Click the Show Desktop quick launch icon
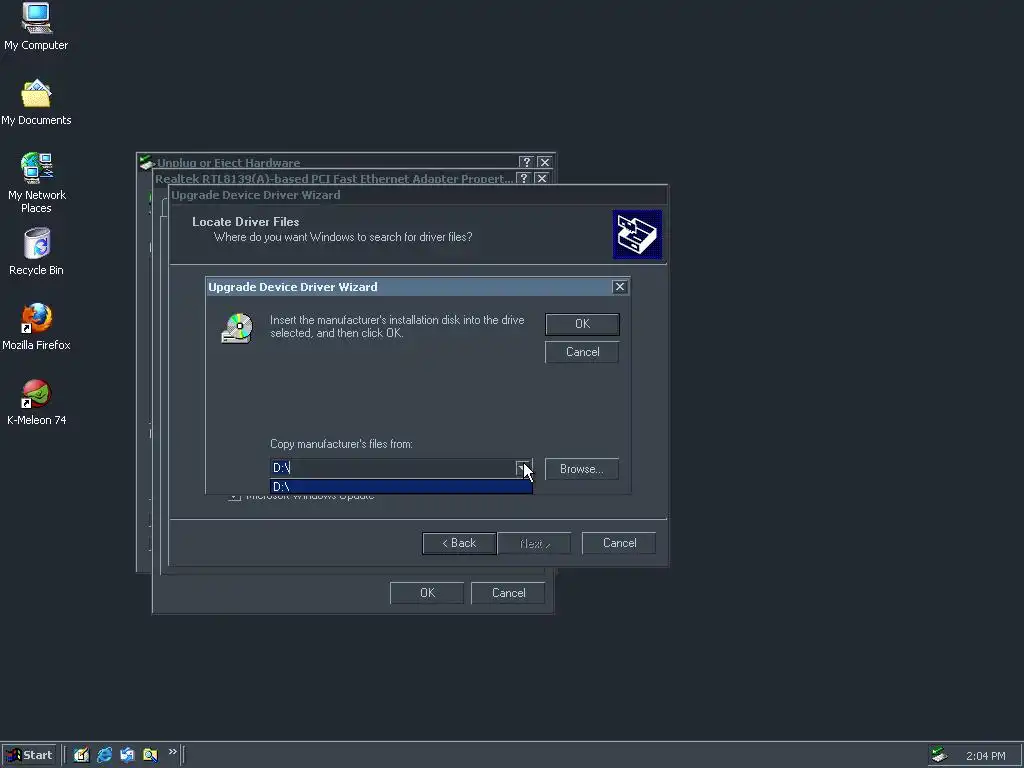Screen dimensions: 1024x768 [82, 755]
